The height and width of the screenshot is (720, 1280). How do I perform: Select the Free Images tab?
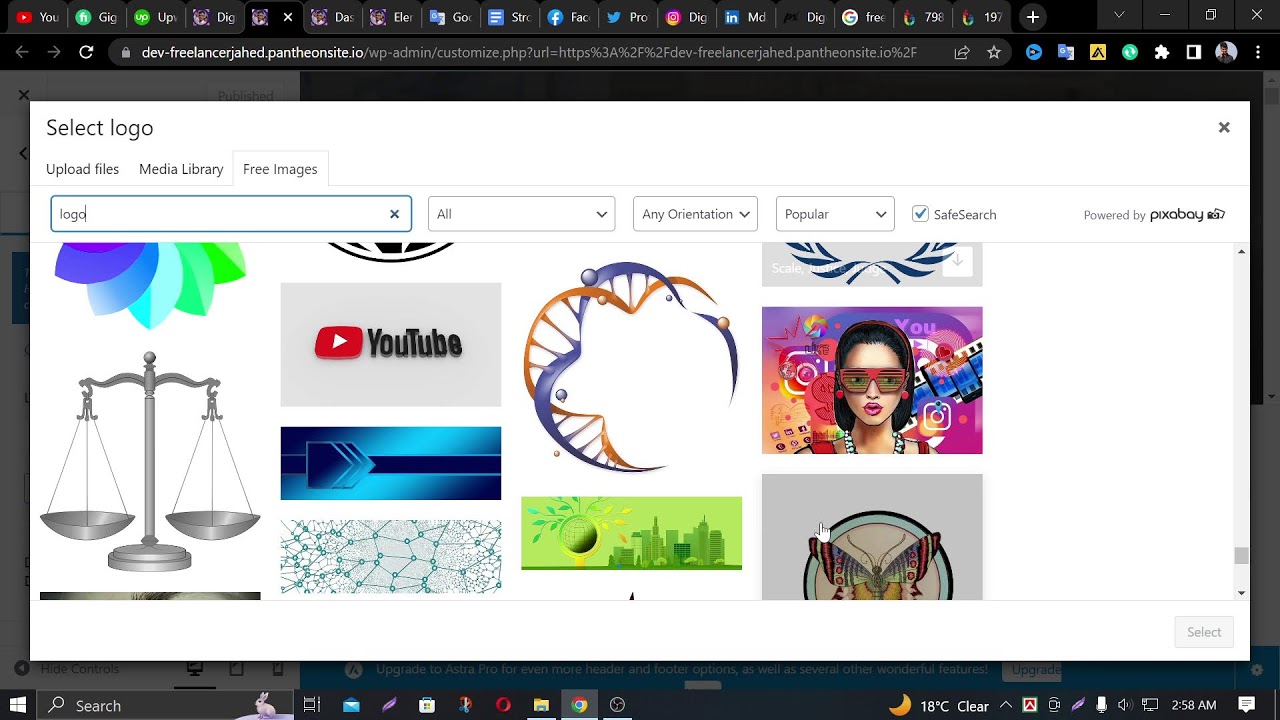pos(280,169)
